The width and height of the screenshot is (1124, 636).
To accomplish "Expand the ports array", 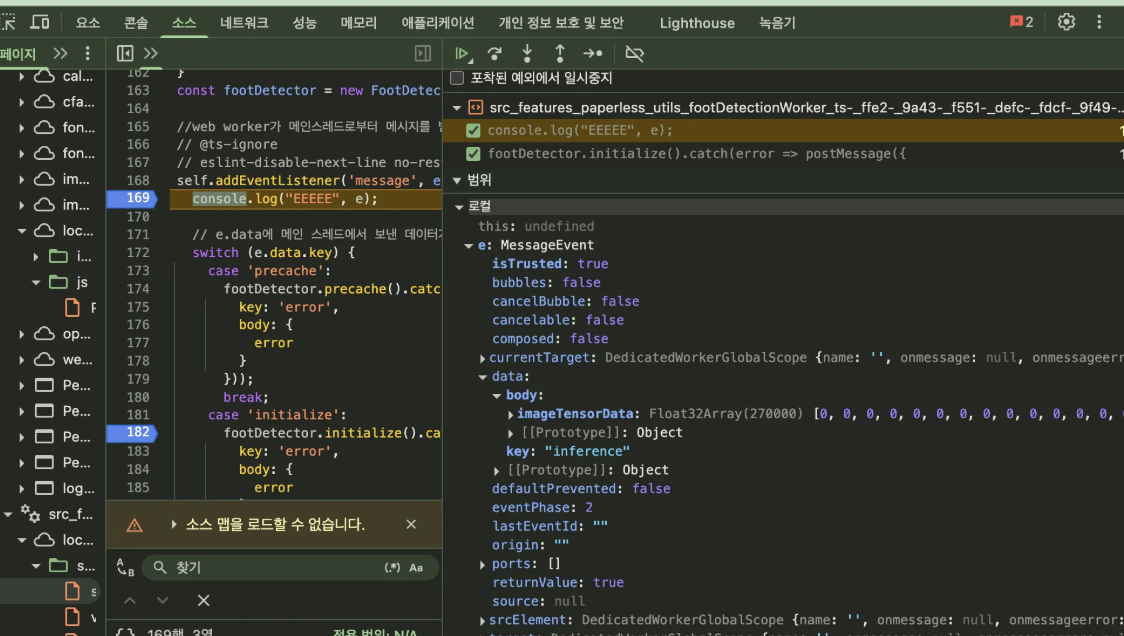I will pyautogui.click(x=482, y=564).
